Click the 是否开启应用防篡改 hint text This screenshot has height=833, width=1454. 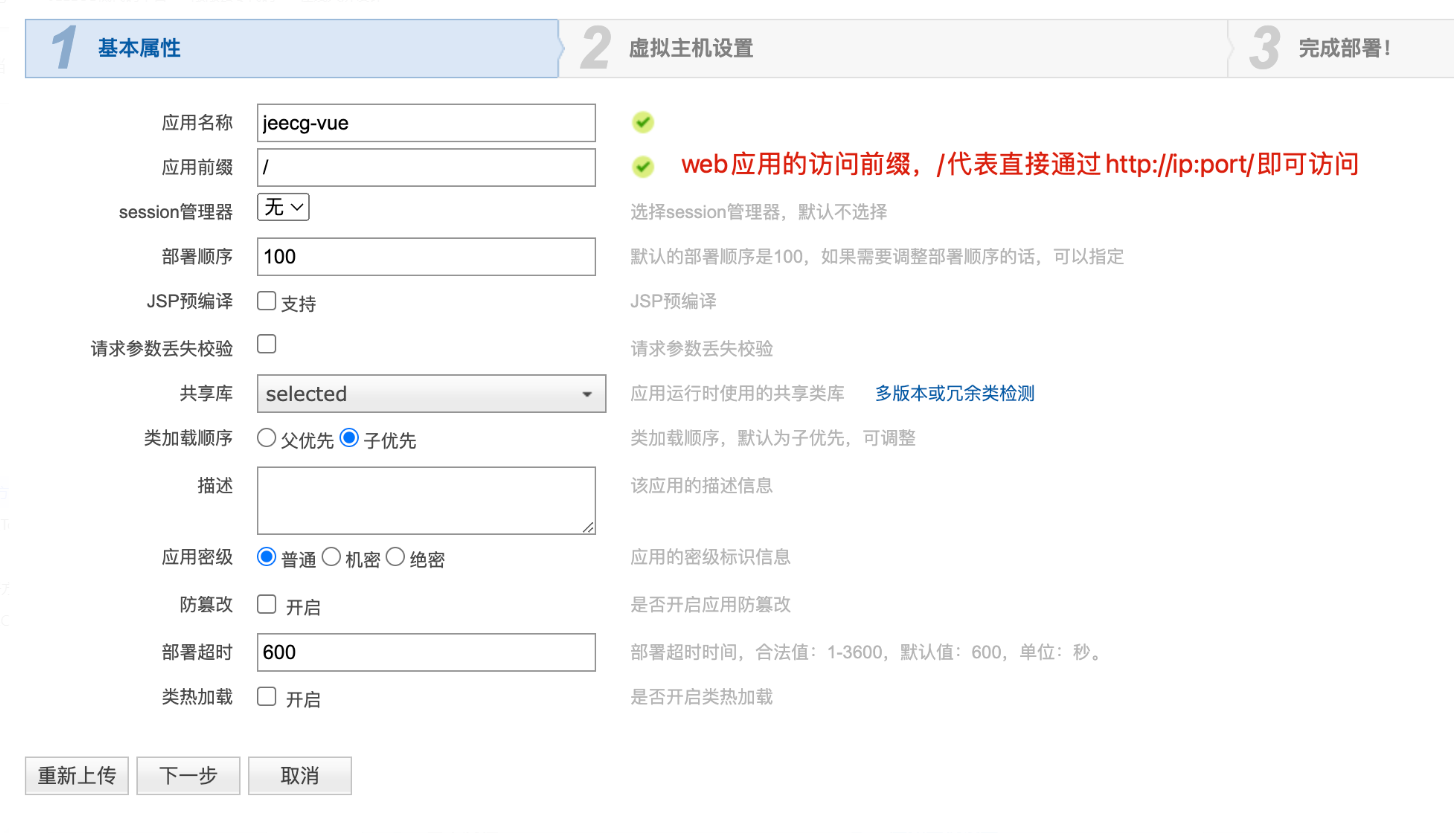(x=710, y=604)
